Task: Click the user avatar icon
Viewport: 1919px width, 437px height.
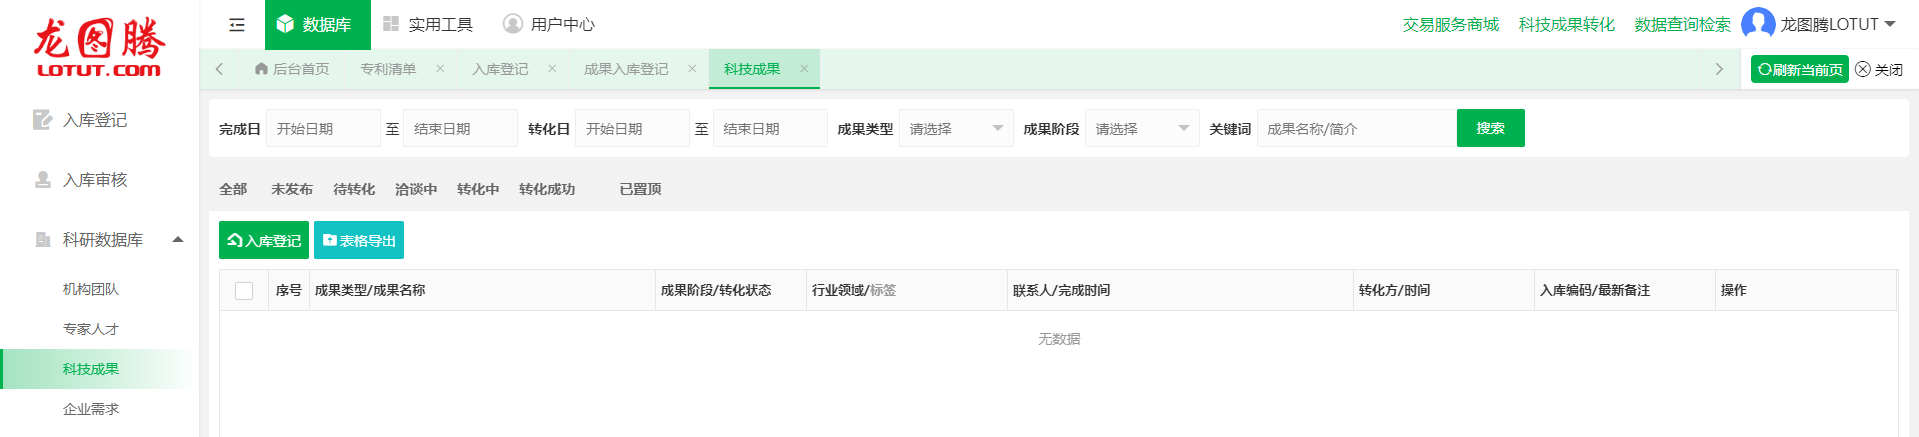Action: (1757, 24)
